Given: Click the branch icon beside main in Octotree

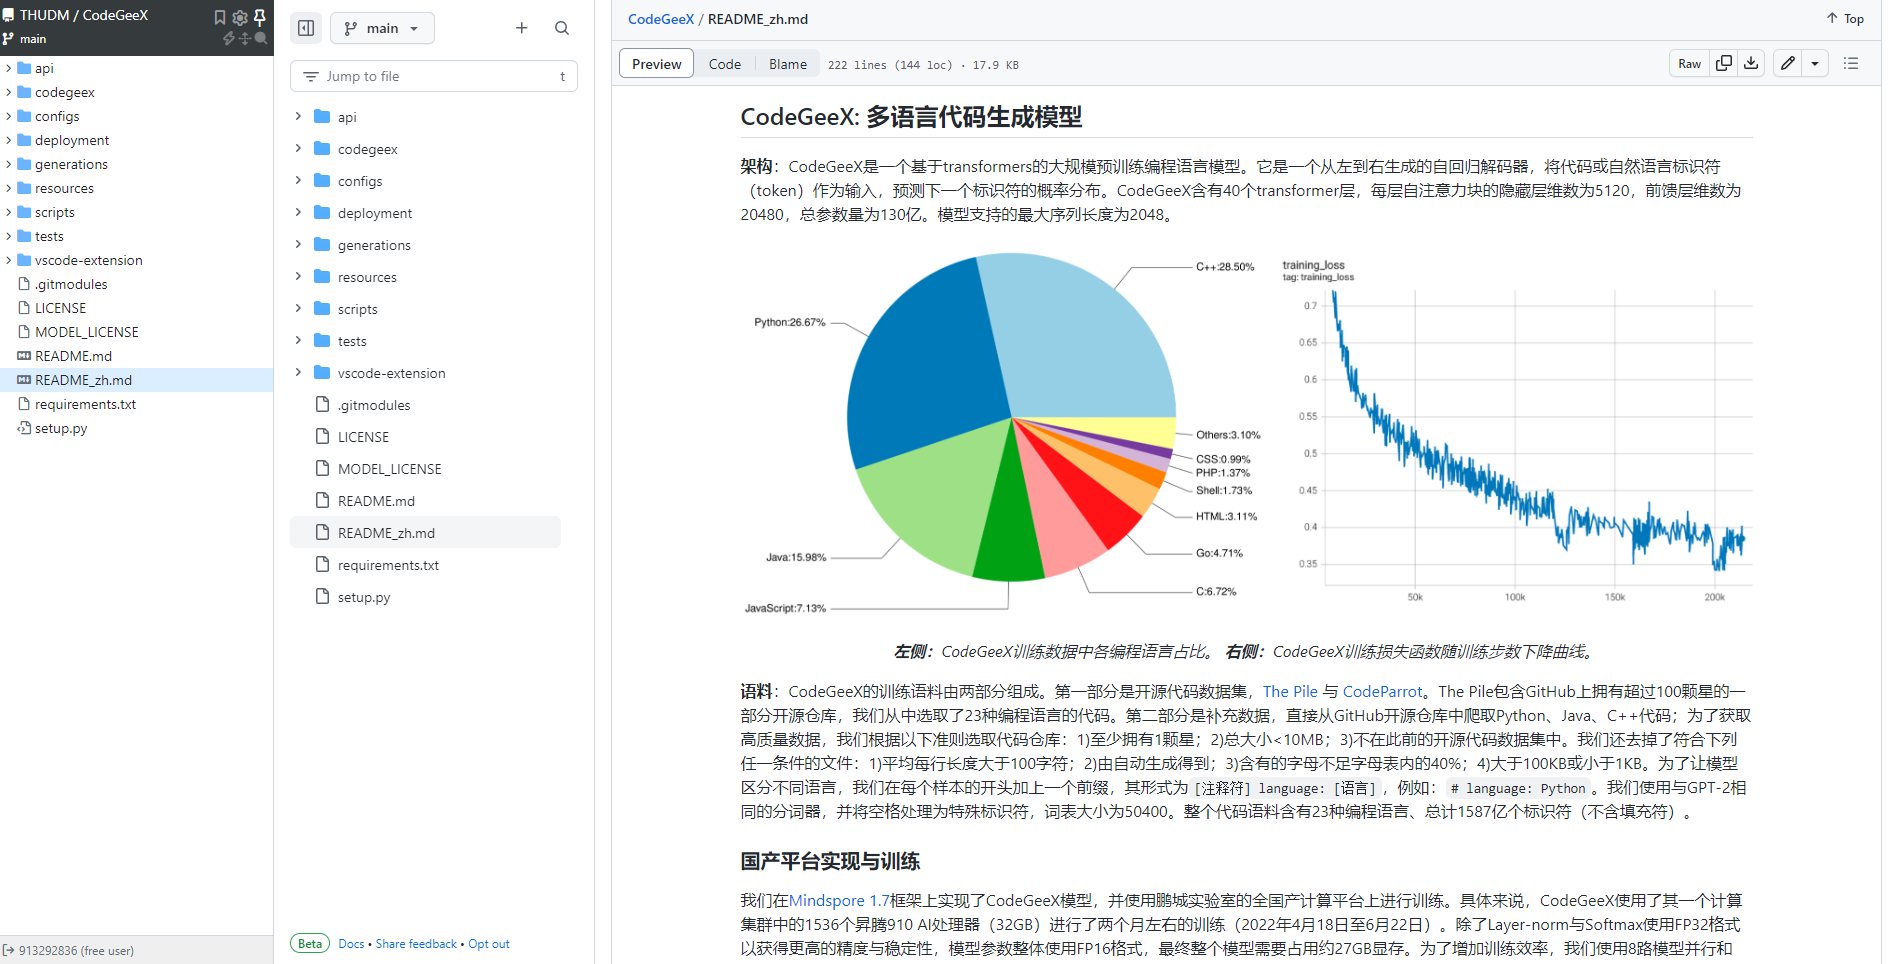Looking at the screenshot, I should coord(8,39).
